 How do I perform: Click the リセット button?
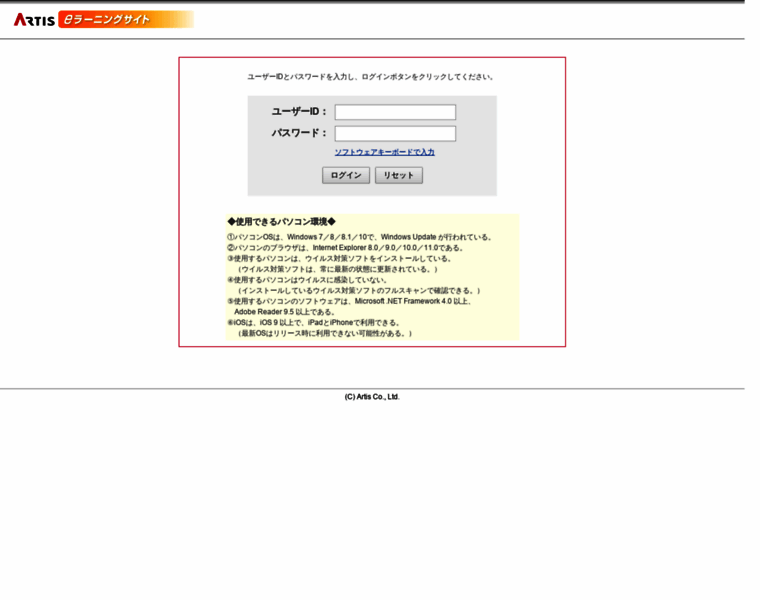click(398, 175)
